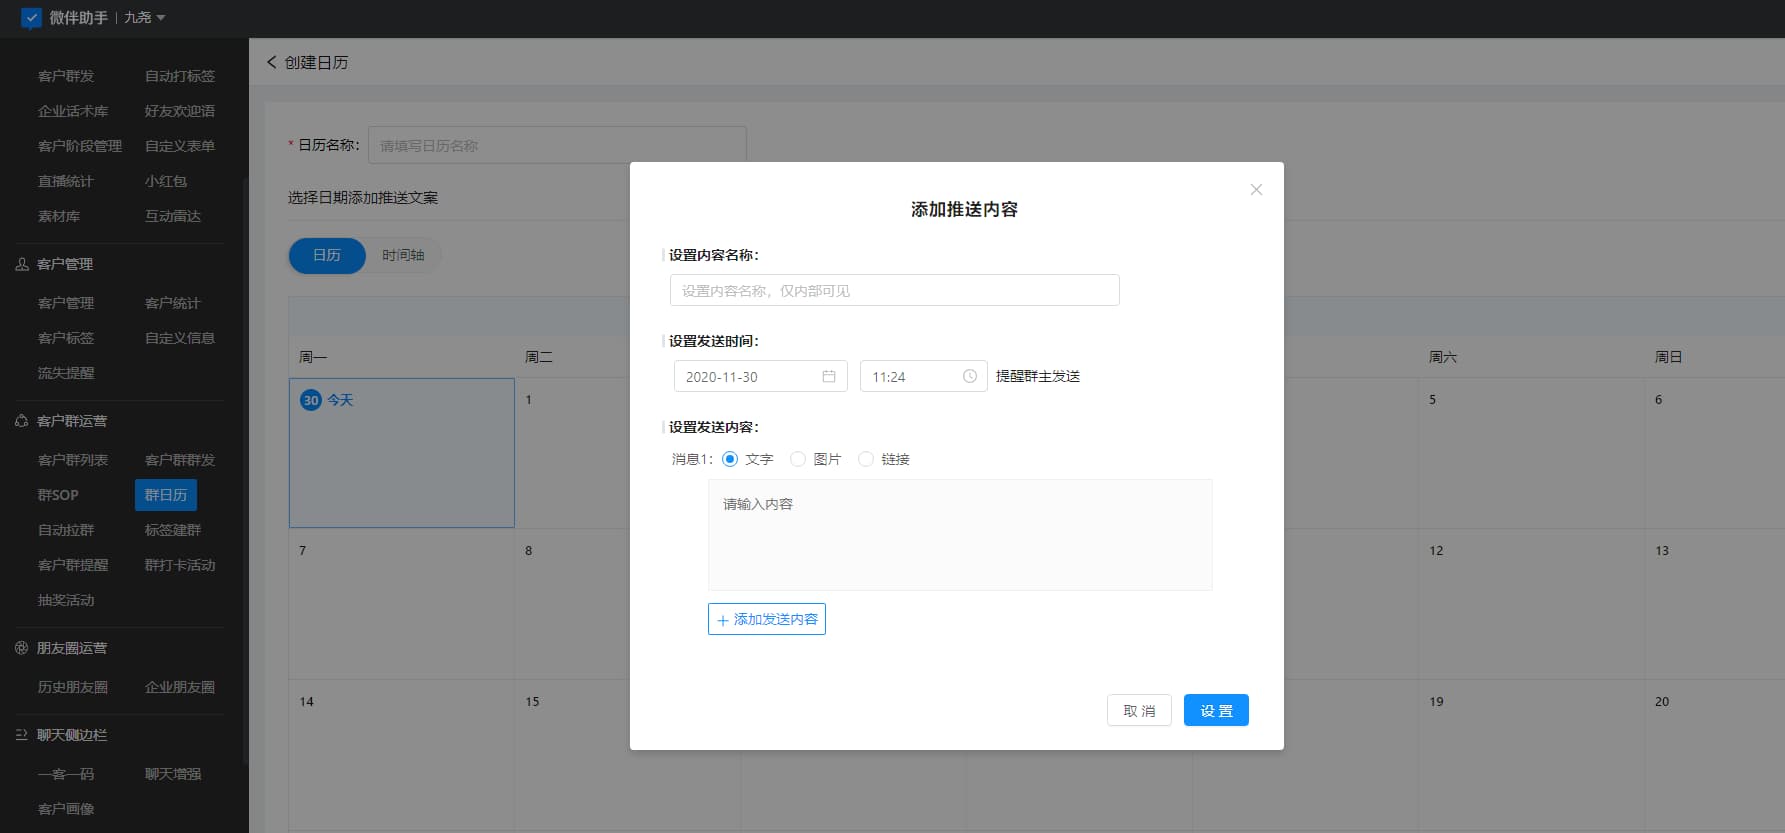The image size is (1785, 833).
Task: Open 群打卡活动 in the sidebar
Action: 180,565
